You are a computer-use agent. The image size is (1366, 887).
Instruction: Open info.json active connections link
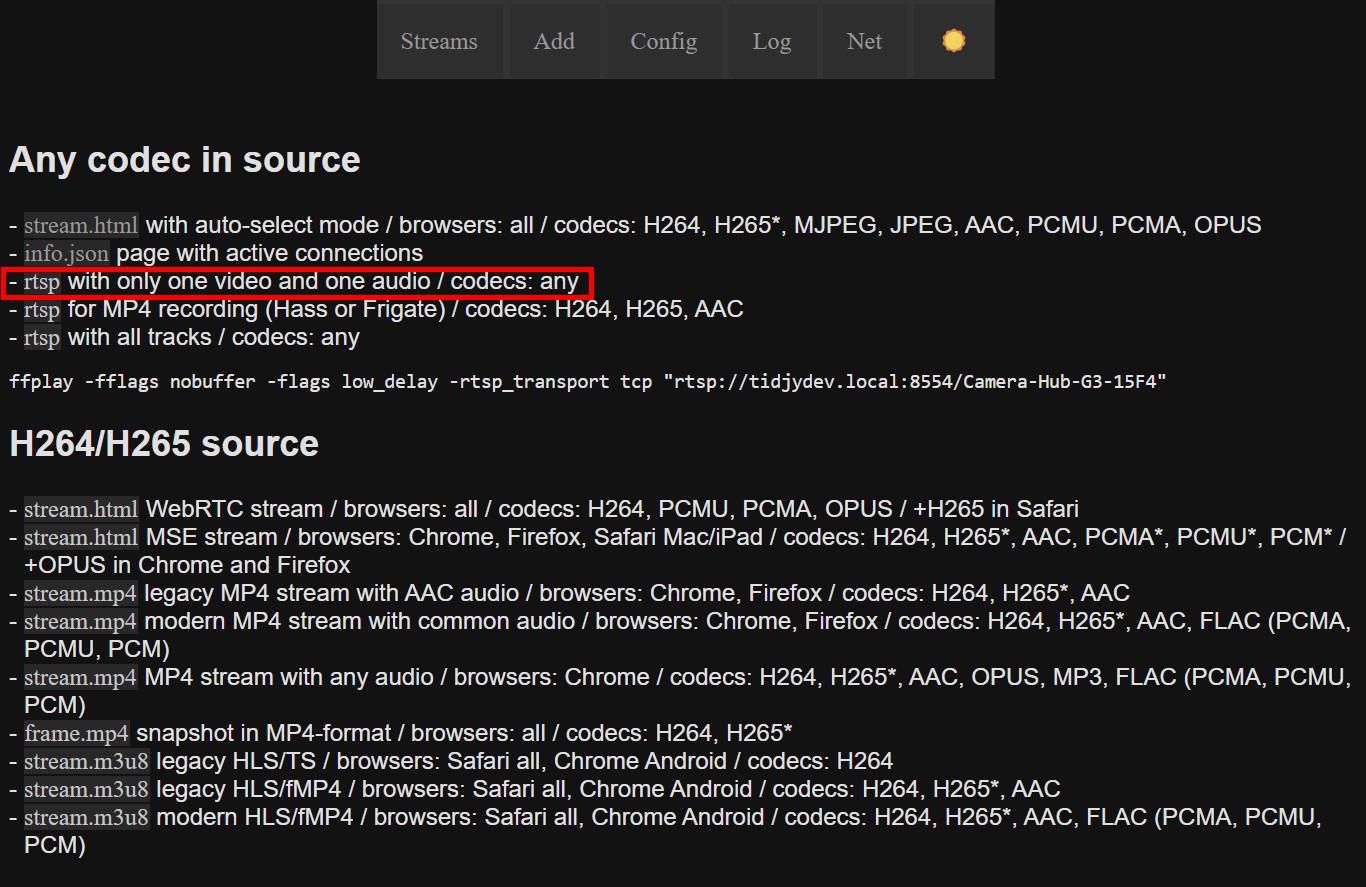[67, 254]
